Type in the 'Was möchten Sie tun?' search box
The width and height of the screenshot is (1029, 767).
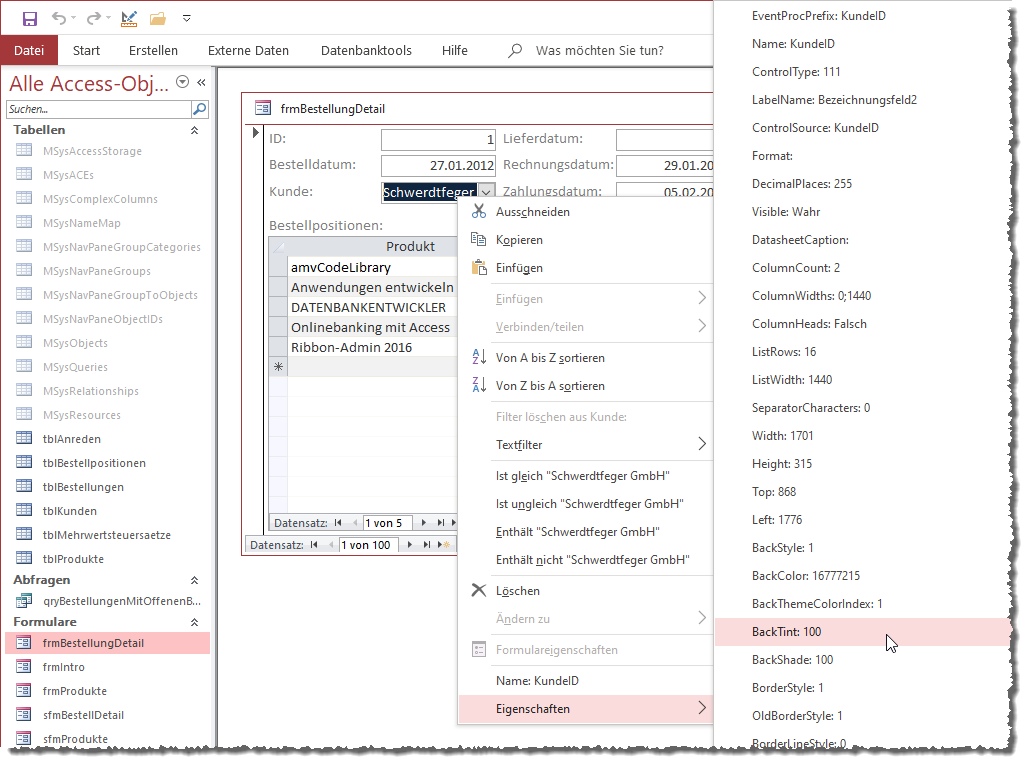pos(599,51)
